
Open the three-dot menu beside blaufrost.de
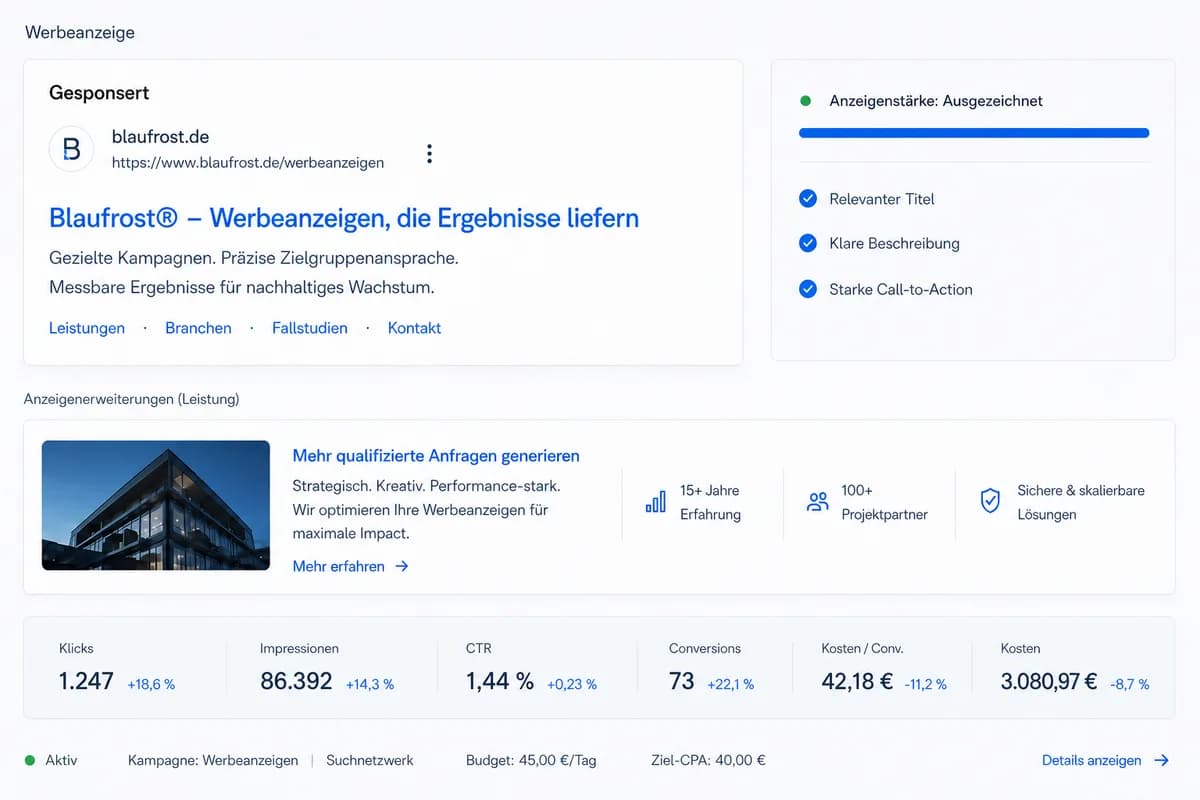[429, 153]
